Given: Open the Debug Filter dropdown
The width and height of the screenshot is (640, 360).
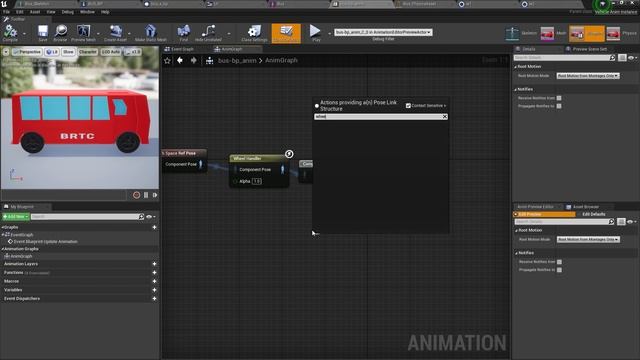Looking at the screenshot, I should [383, 32].
